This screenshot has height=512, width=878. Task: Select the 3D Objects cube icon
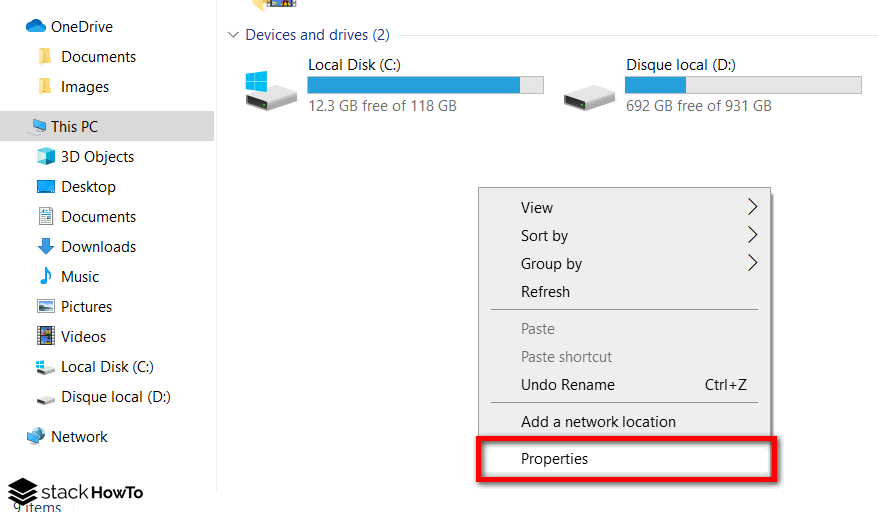46,156
